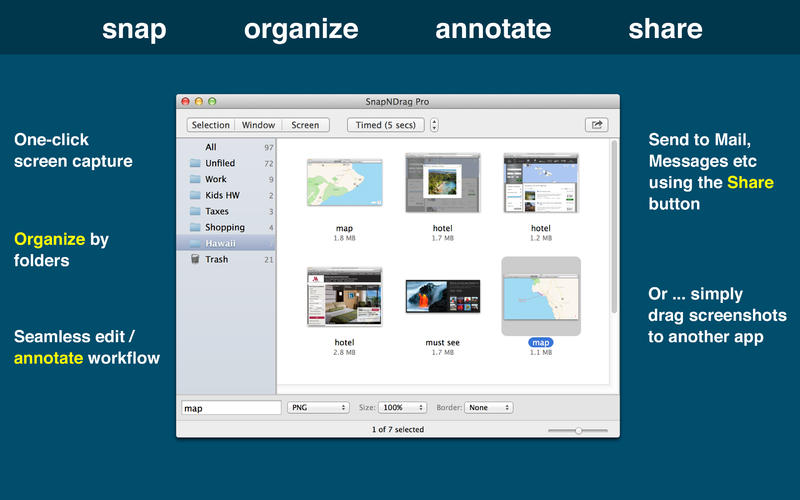Image resolution: width=800 pixels, height=500 pixels.
Task: Select the Shopping folder
Action: click(224, 227)
